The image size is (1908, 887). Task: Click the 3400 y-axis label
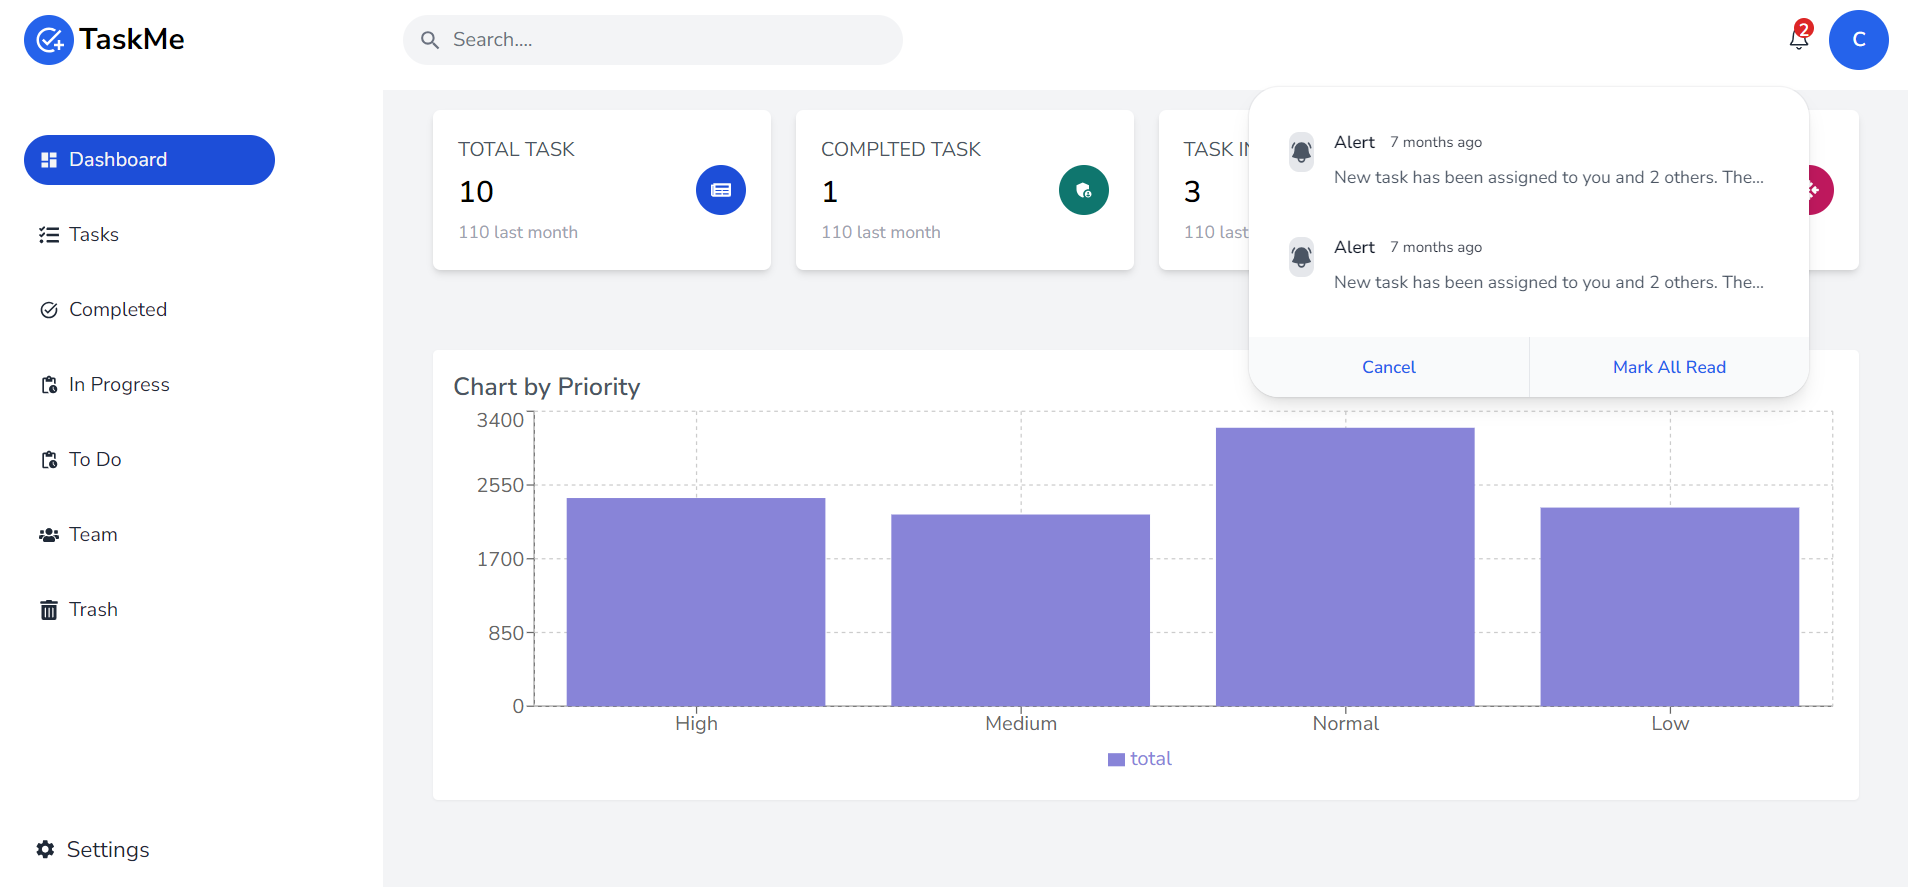[500, 420]
